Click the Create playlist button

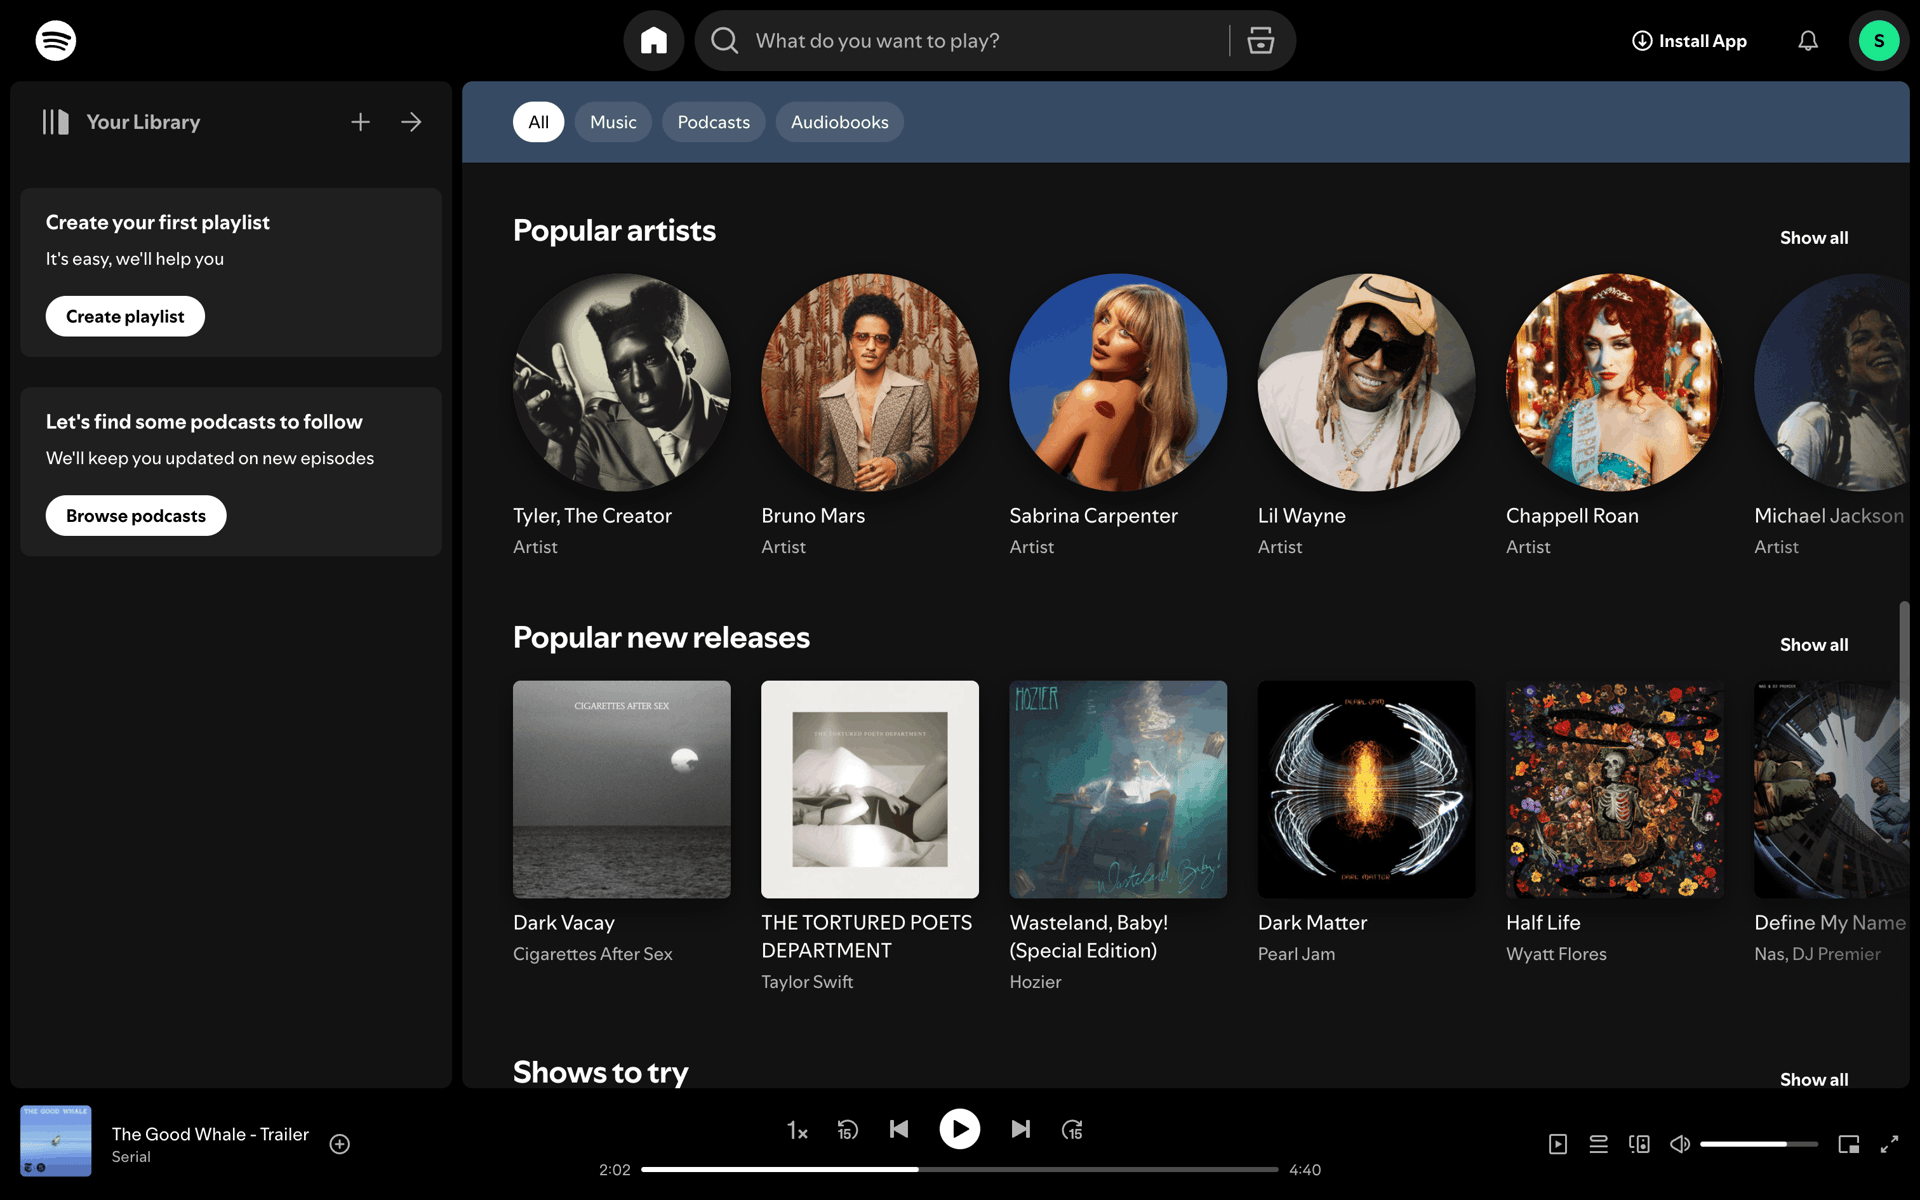pyautogui.click(x=125, y=316)
